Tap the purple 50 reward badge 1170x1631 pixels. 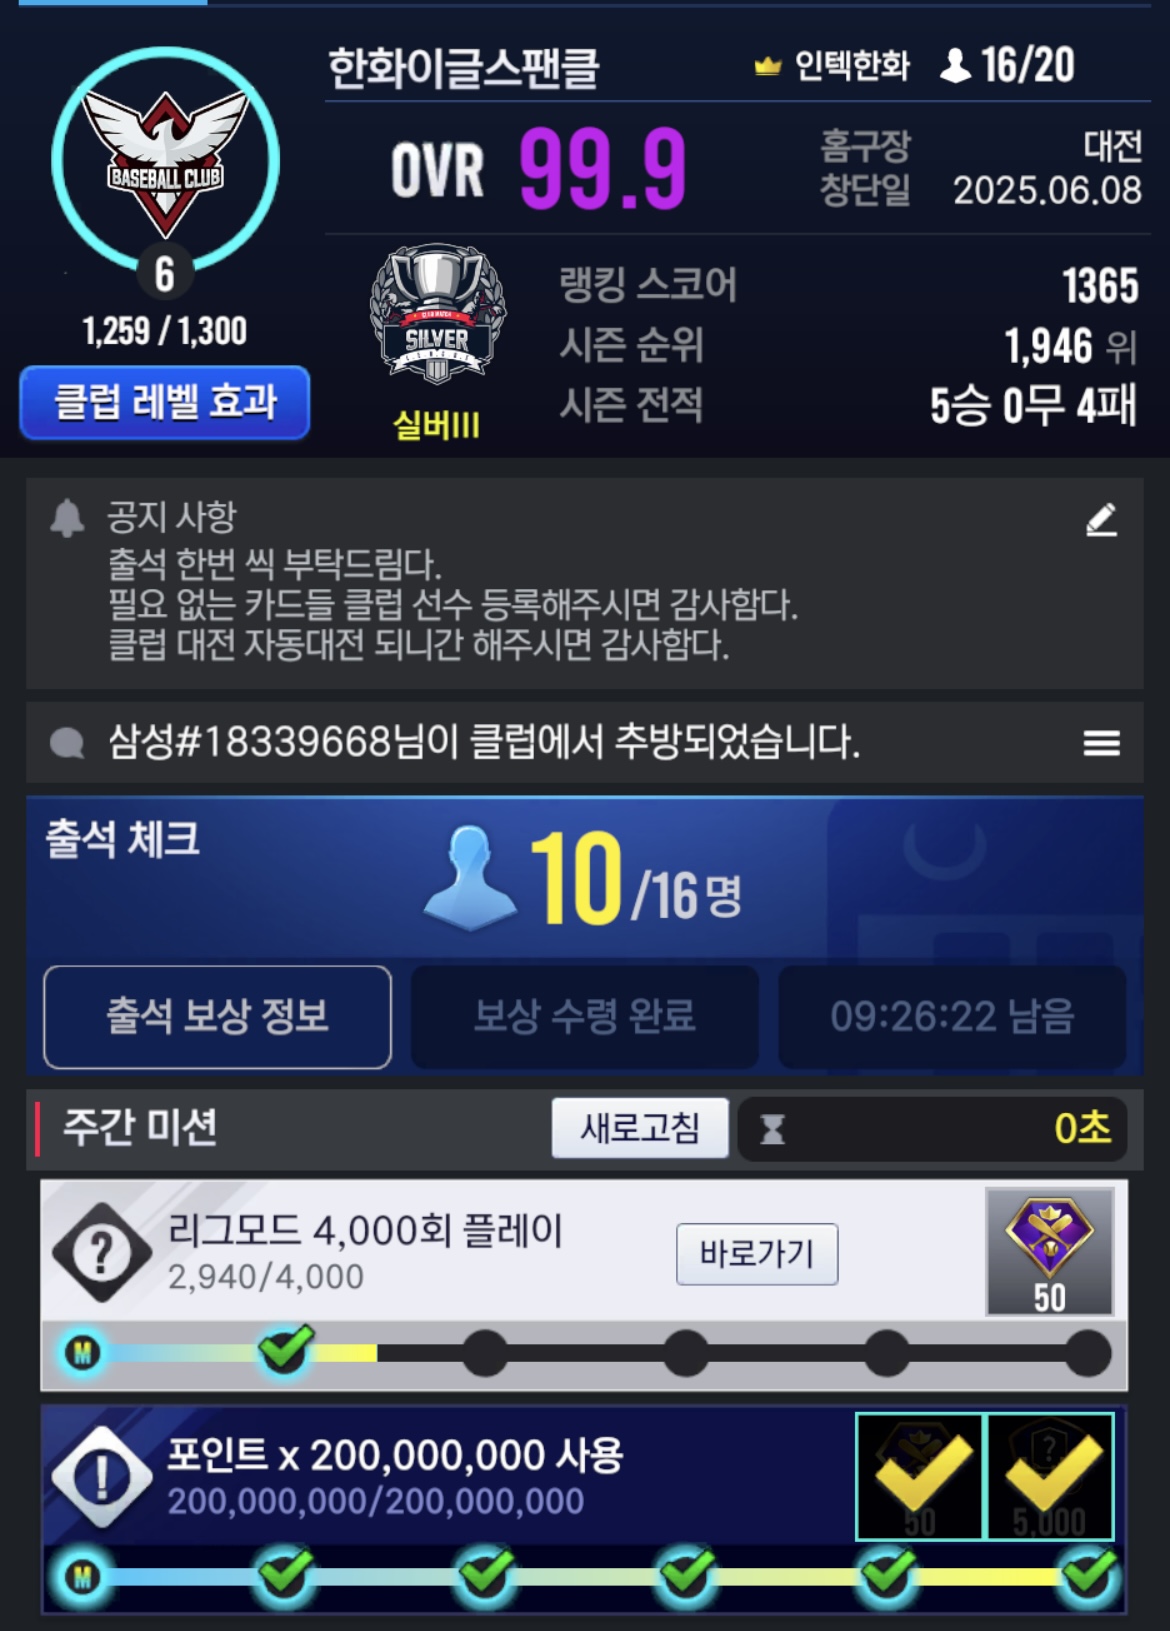click(x=1049, y=1251)
